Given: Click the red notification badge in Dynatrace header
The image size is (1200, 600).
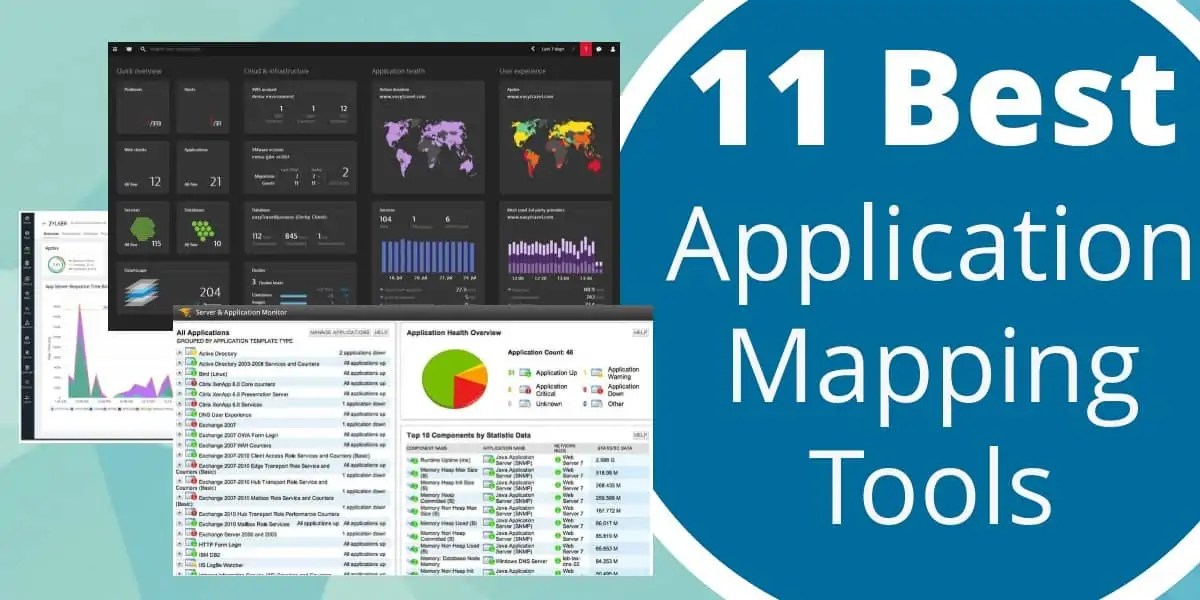Looking at the screenshot, I should 585,47.
